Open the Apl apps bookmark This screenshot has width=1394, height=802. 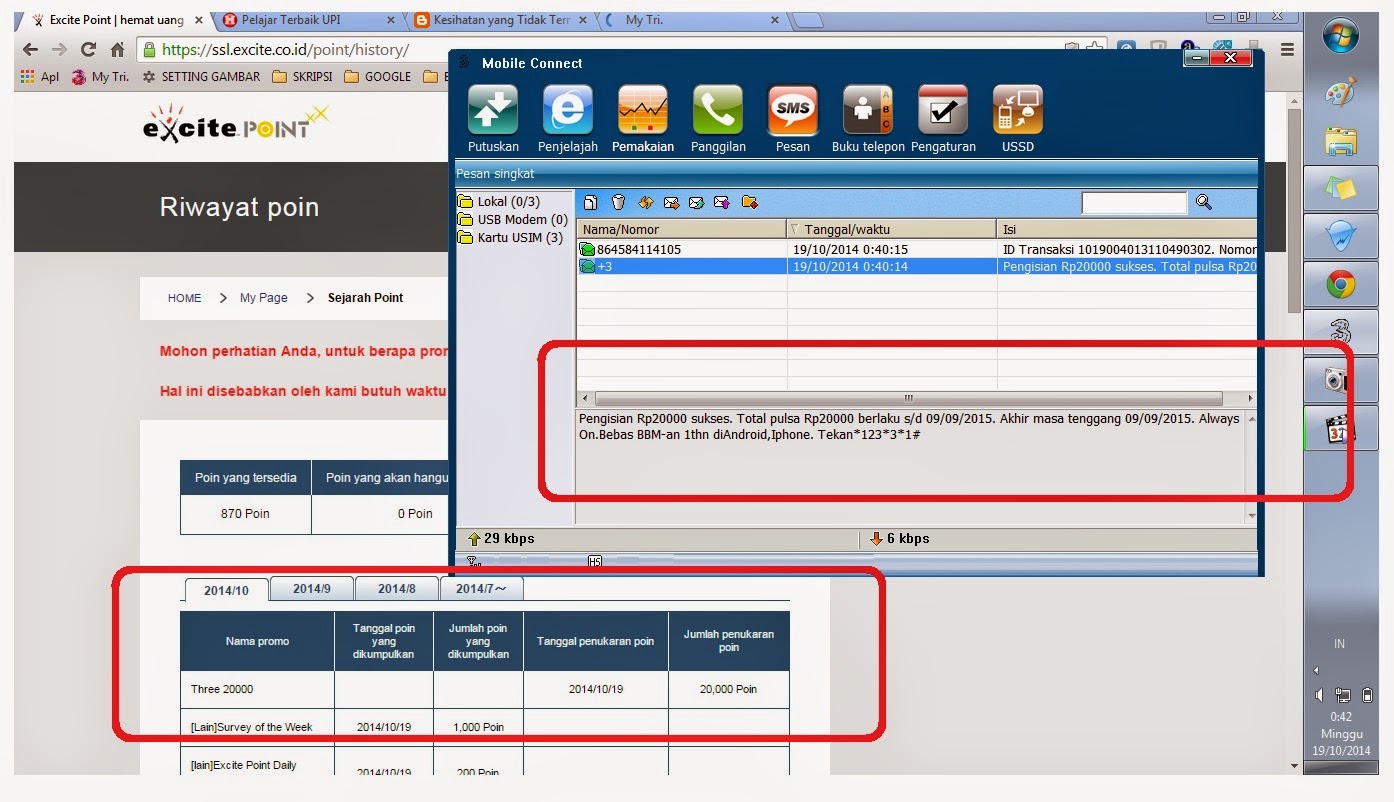[x=40, y=76]
